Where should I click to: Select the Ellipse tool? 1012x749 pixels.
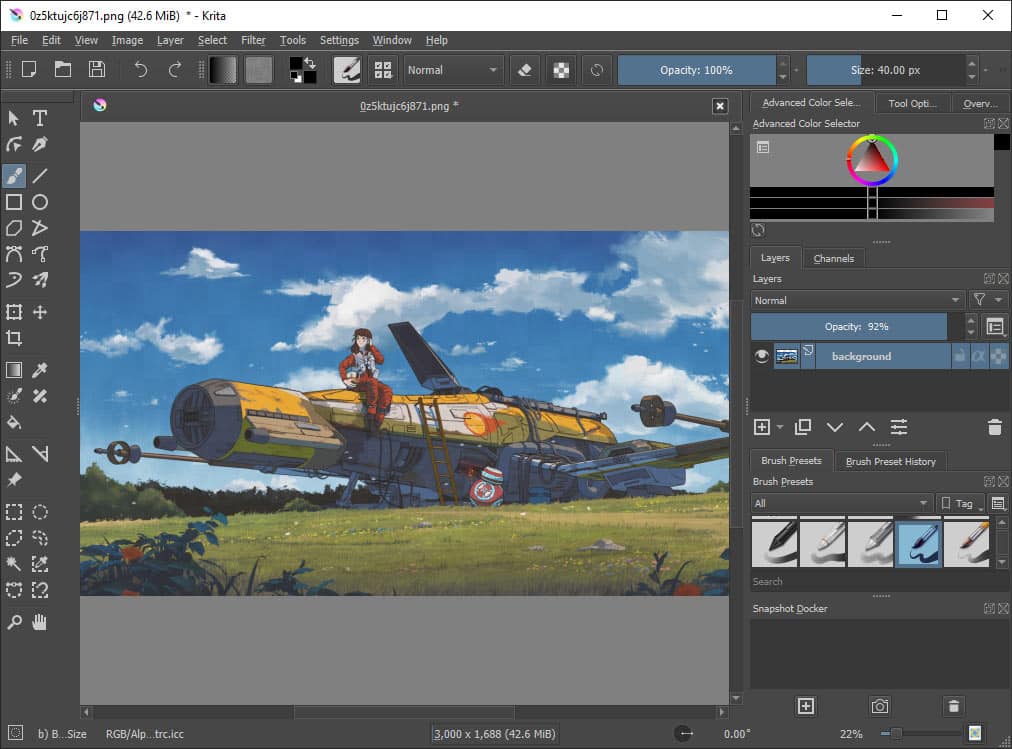click(x=40, y=202)
